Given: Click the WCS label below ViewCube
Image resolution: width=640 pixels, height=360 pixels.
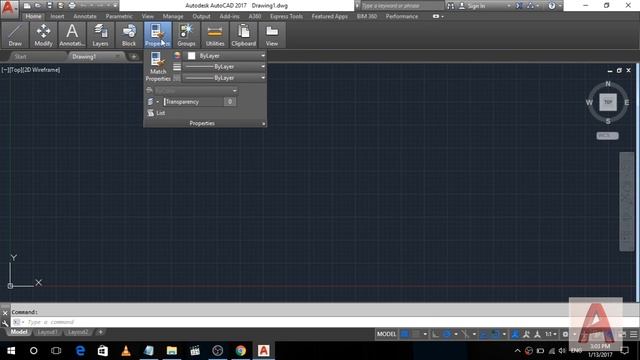Looking at the screenshot, I should pyautogui.click(x=607, y=136).
